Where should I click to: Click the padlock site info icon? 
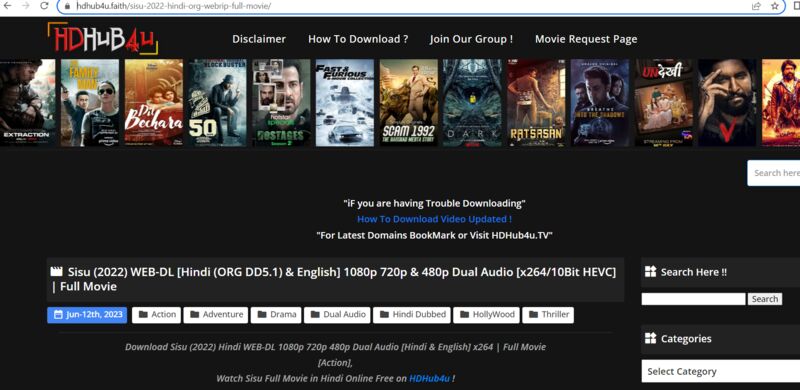[x=66, y=6]
